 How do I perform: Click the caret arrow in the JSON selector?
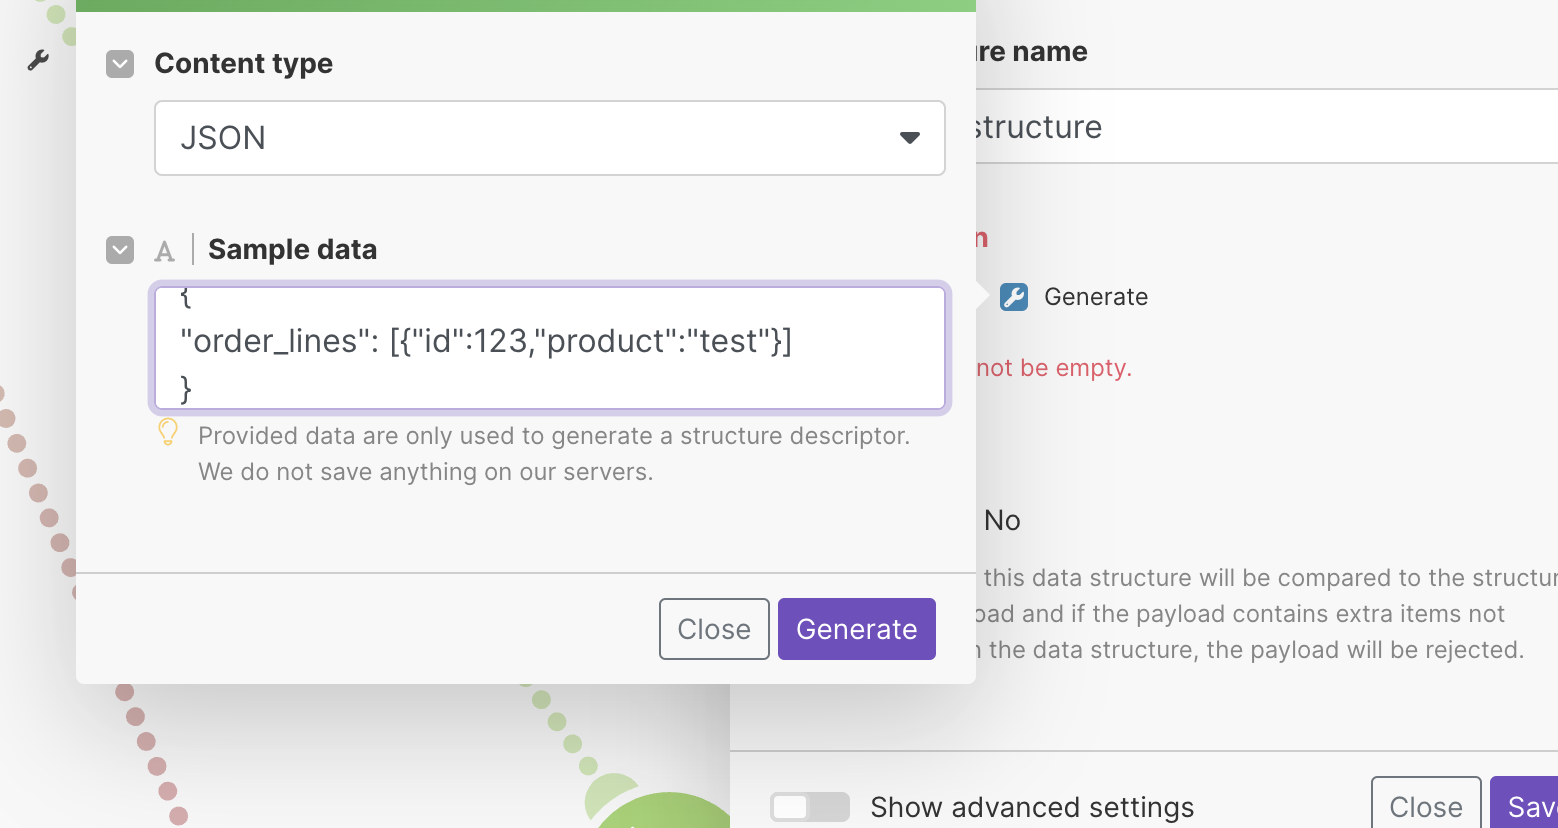click(909, 138)
